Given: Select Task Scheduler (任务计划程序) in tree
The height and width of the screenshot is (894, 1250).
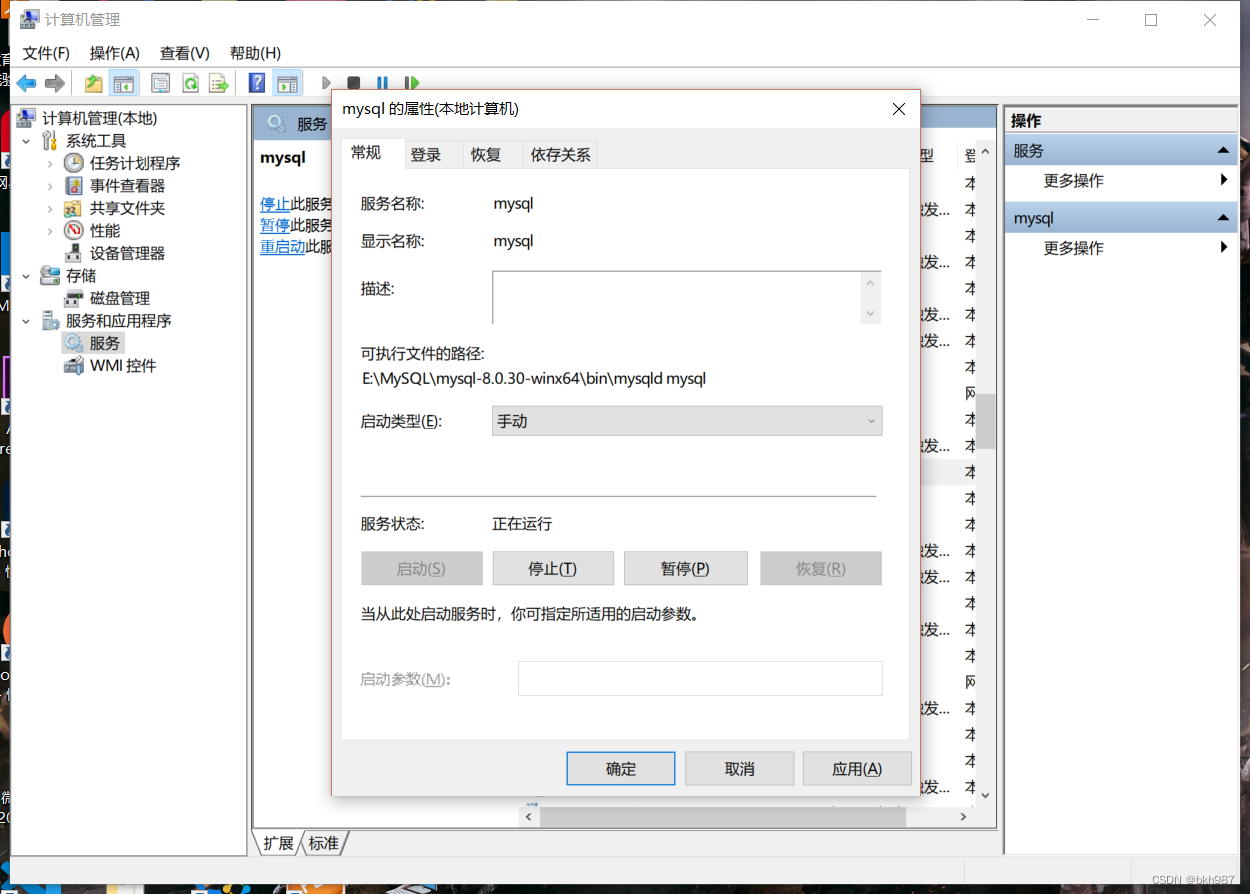Looking at the screenshot, I should click(135, 163).
